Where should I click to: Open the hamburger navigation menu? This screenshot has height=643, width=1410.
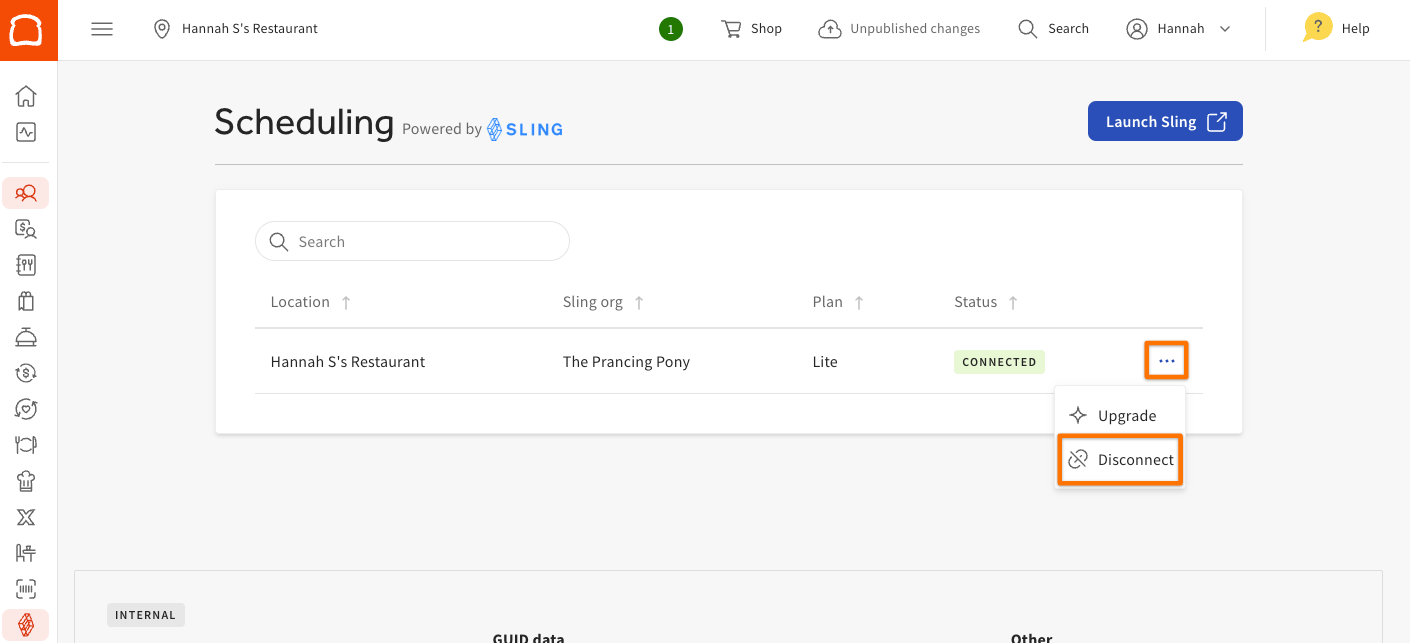102,29
